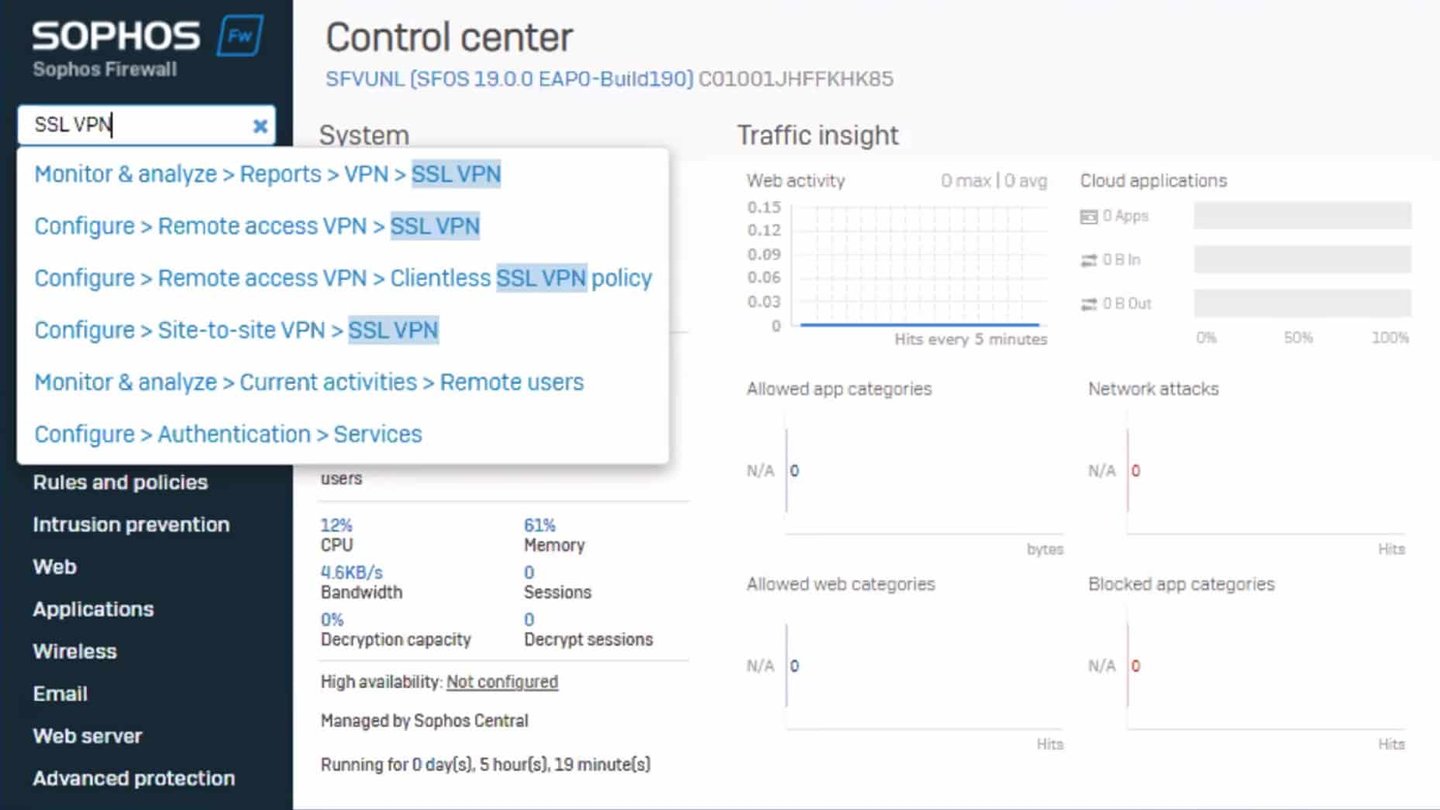Click the Cloud applications B In icon
The image size is (1440, 810).
click(x=1089, y=260)
